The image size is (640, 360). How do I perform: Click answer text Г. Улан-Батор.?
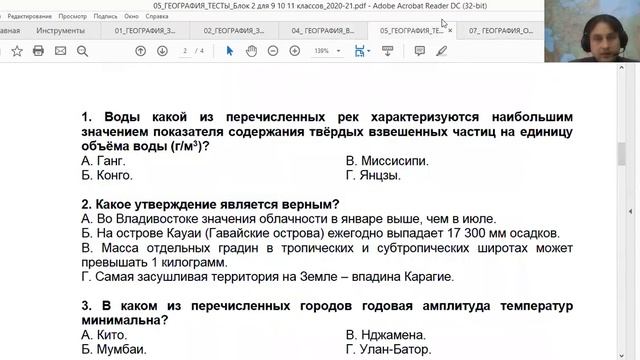click(388, 349)
